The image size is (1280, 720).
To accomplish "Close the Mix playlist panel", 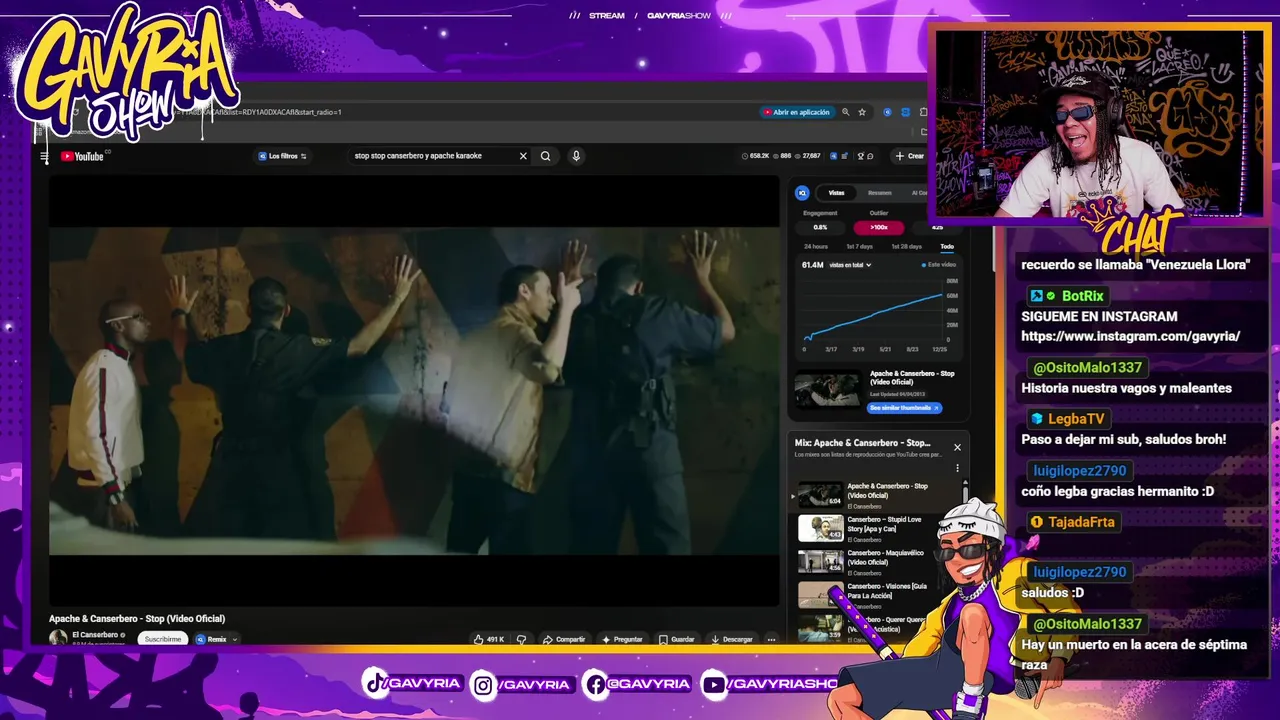I will coord(957,447).
